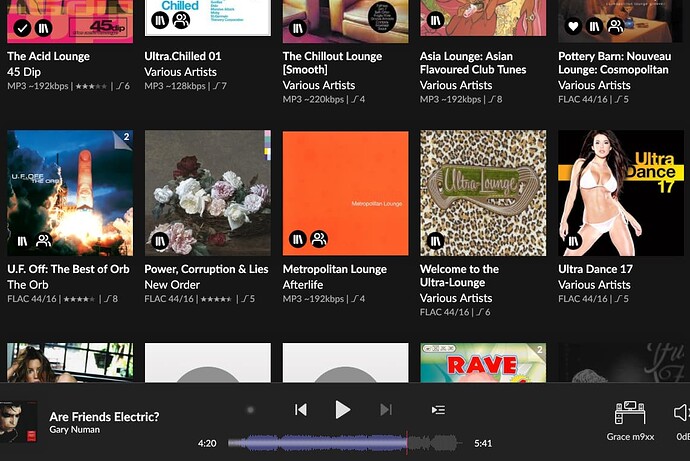Click the library badge on The Chillout Lounge cover
This screenshot has height=461, width=690.
(x=298, y=28)
